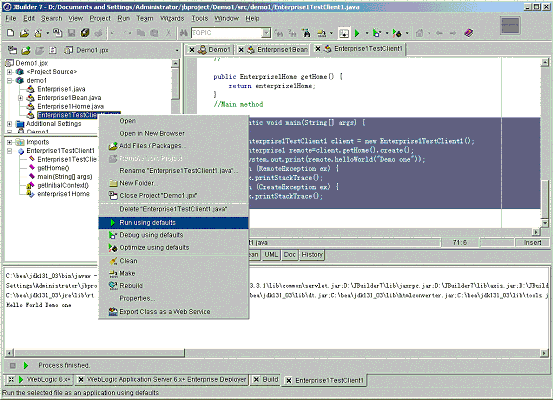Open the TOPIC search combo dropdown
The width and height of the screenshot is (553, 400).
[266, 33]
